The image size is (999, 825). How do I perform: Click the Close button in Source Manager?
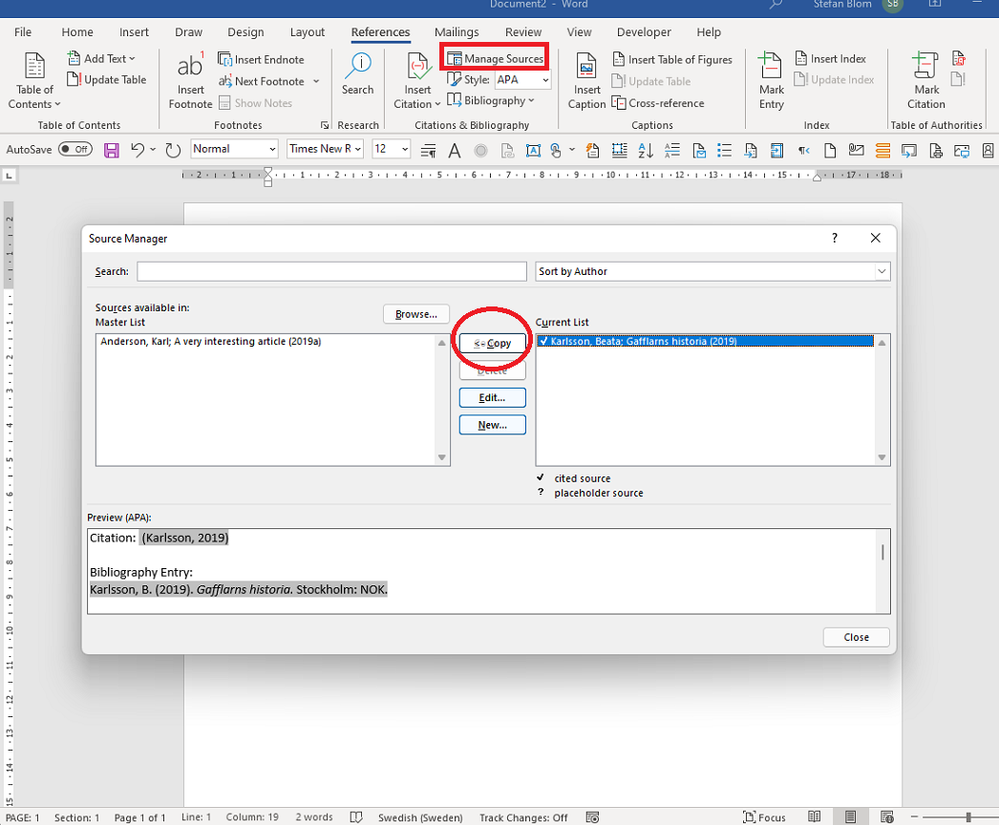click(x=856, y=637)
